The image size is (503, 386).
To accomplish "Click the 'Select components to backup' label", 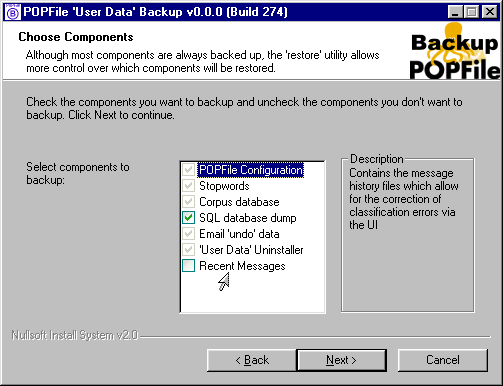I will coord(78,173).
